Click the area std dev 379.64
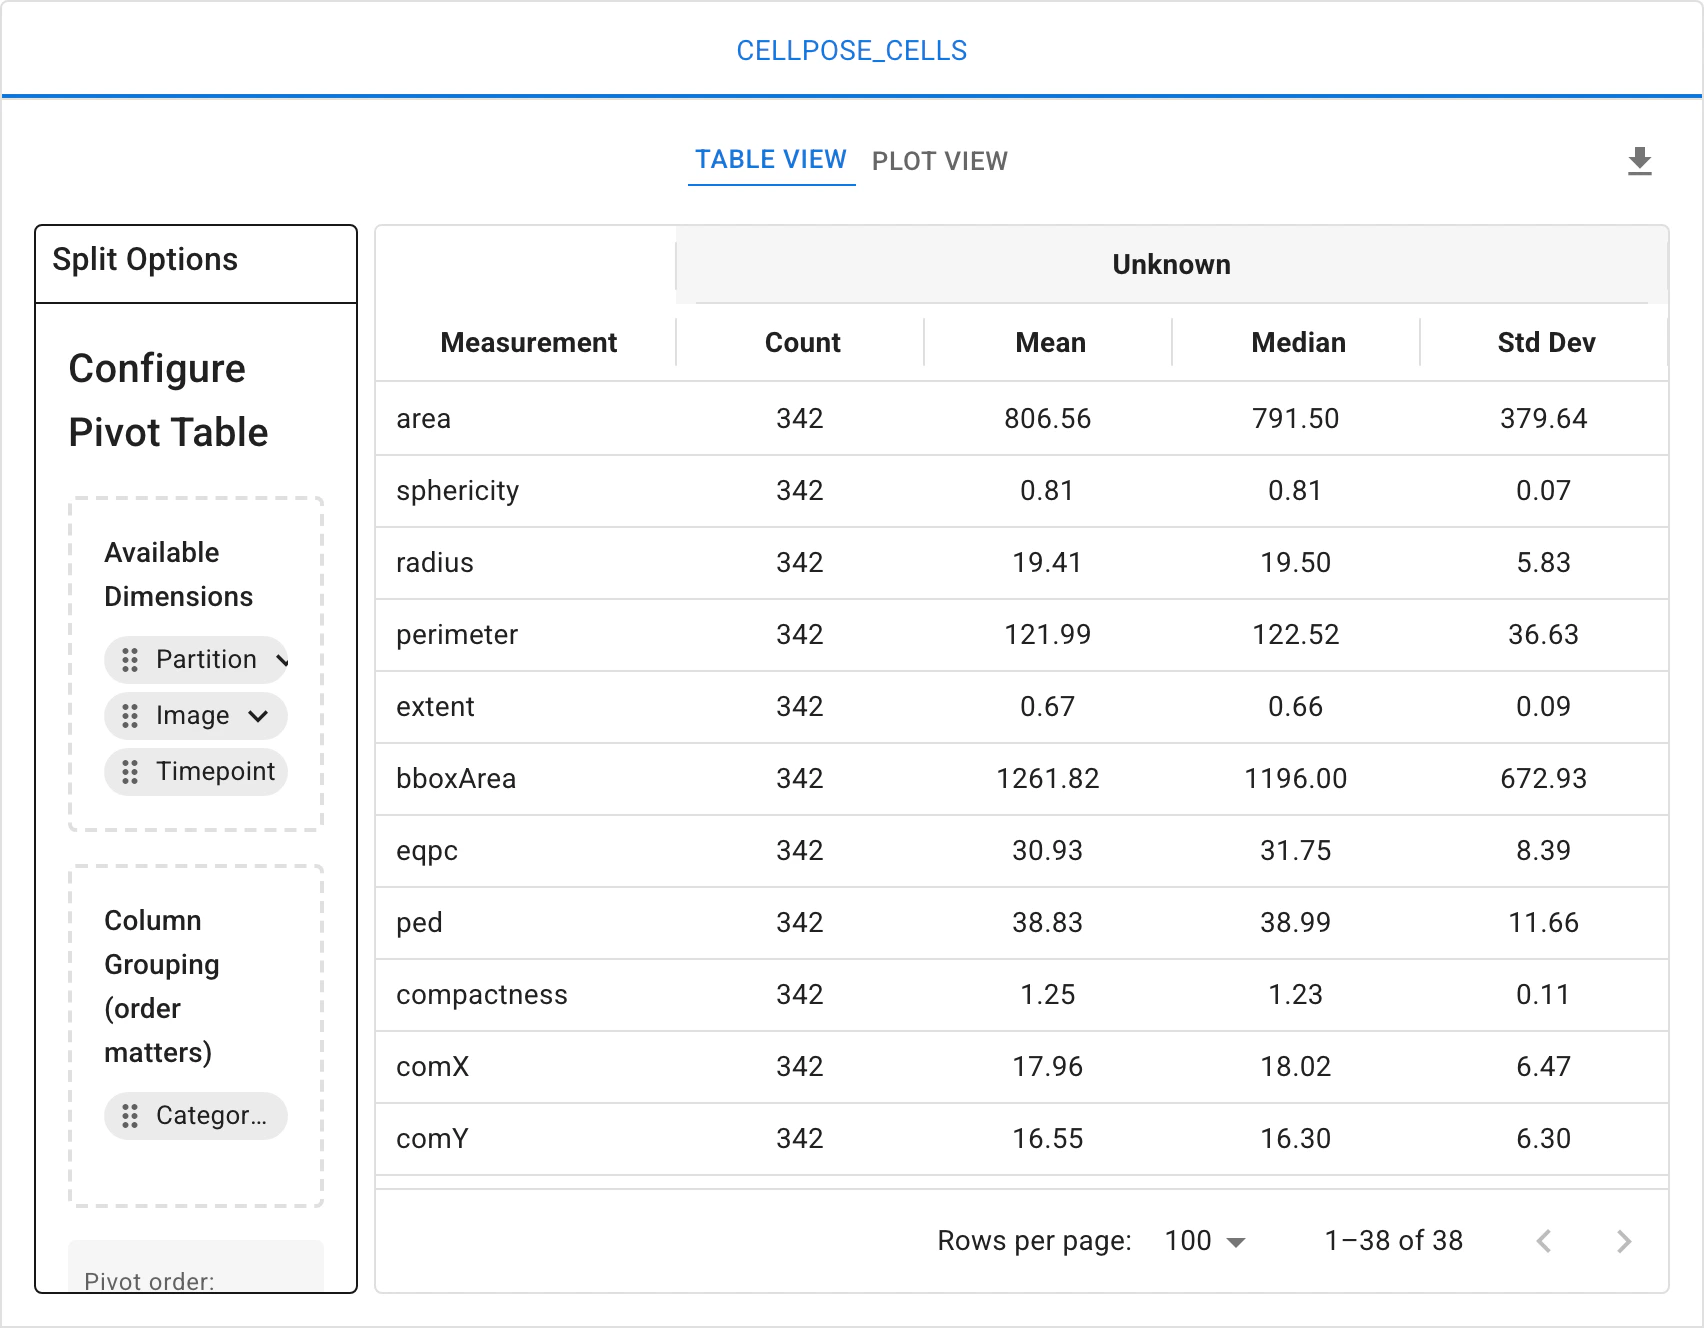 [x=1544, y=419]
